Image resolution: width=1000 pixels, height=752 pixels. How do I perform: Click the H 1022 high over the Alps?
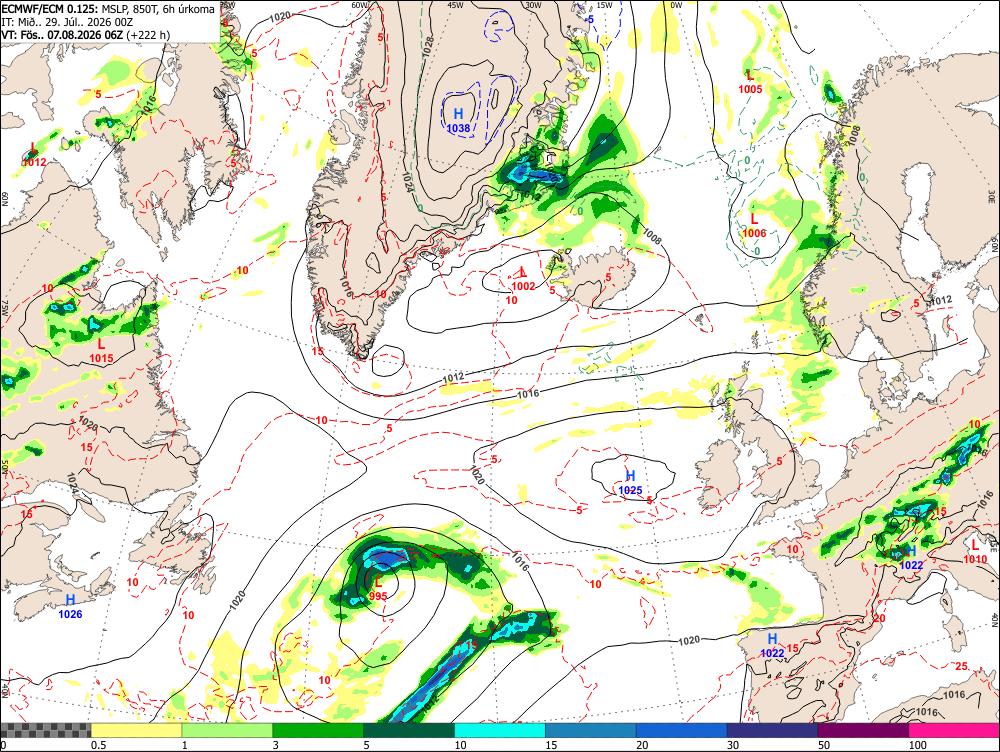(911, 557)
